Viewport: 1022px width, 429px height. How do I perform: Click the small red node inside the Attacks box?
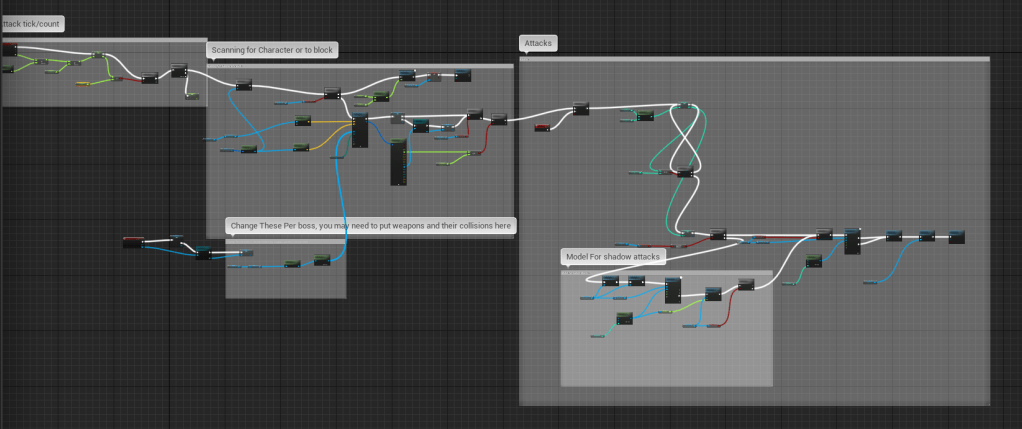click(x=542, y=127)
